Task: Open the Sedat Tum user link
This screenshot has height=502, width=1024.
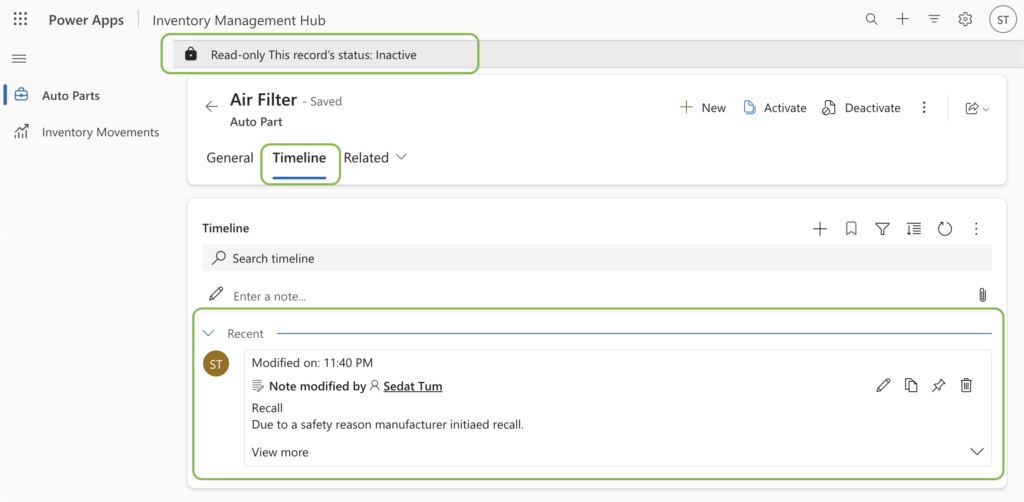Action: tap(412, 386)
